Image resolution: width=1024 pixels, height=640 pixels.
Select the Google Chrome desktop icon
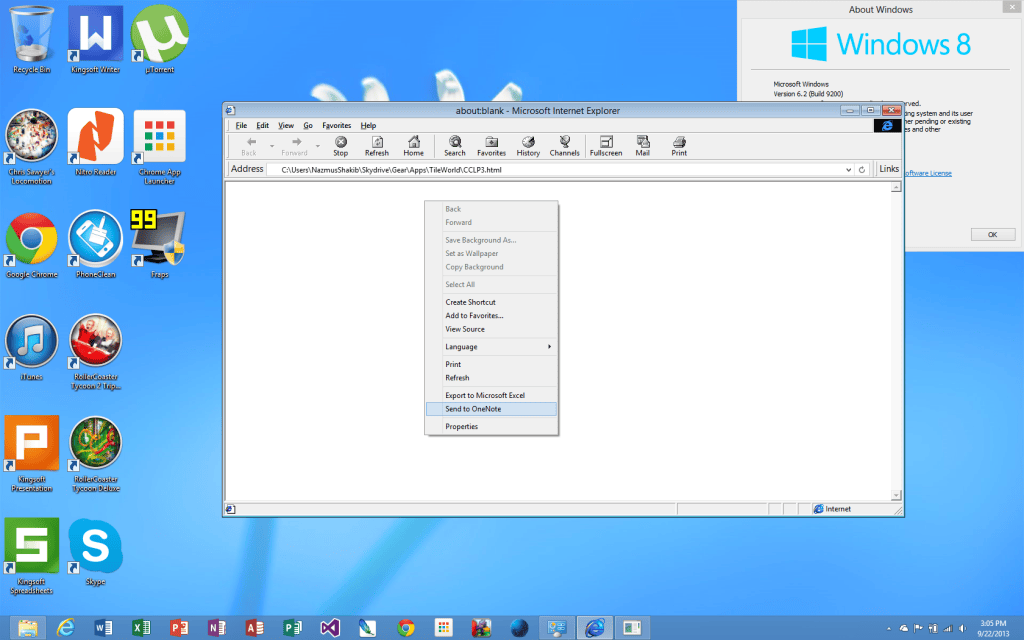31,245
